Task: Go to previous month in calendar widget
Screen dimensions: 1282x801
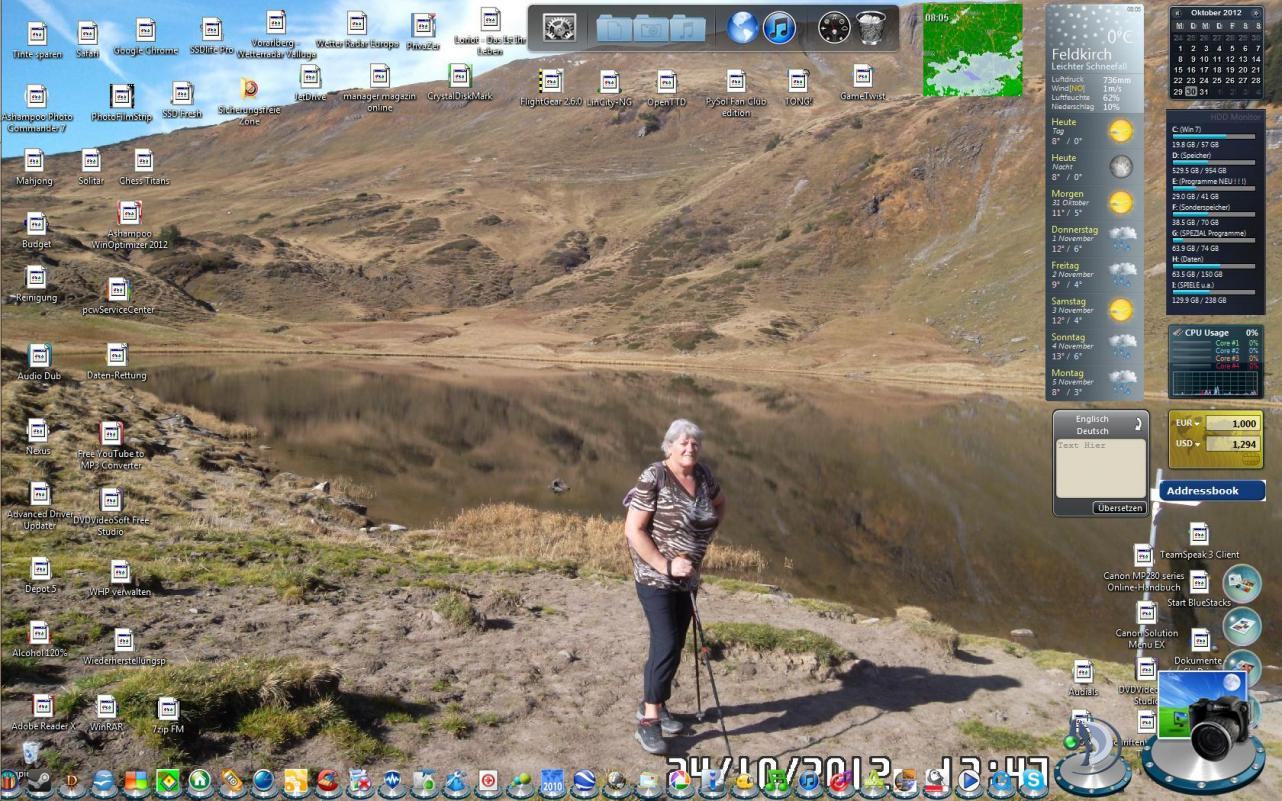Action: (1178, 12)
